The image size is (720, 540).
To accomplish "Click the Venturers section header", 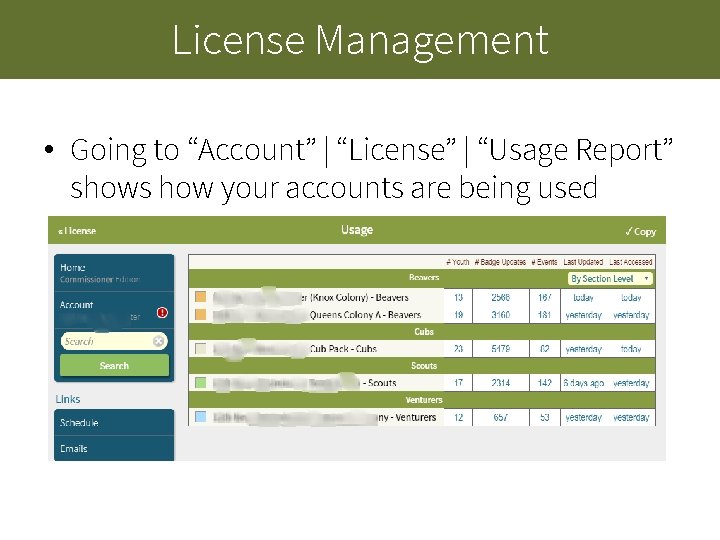I will click(424, 400).
